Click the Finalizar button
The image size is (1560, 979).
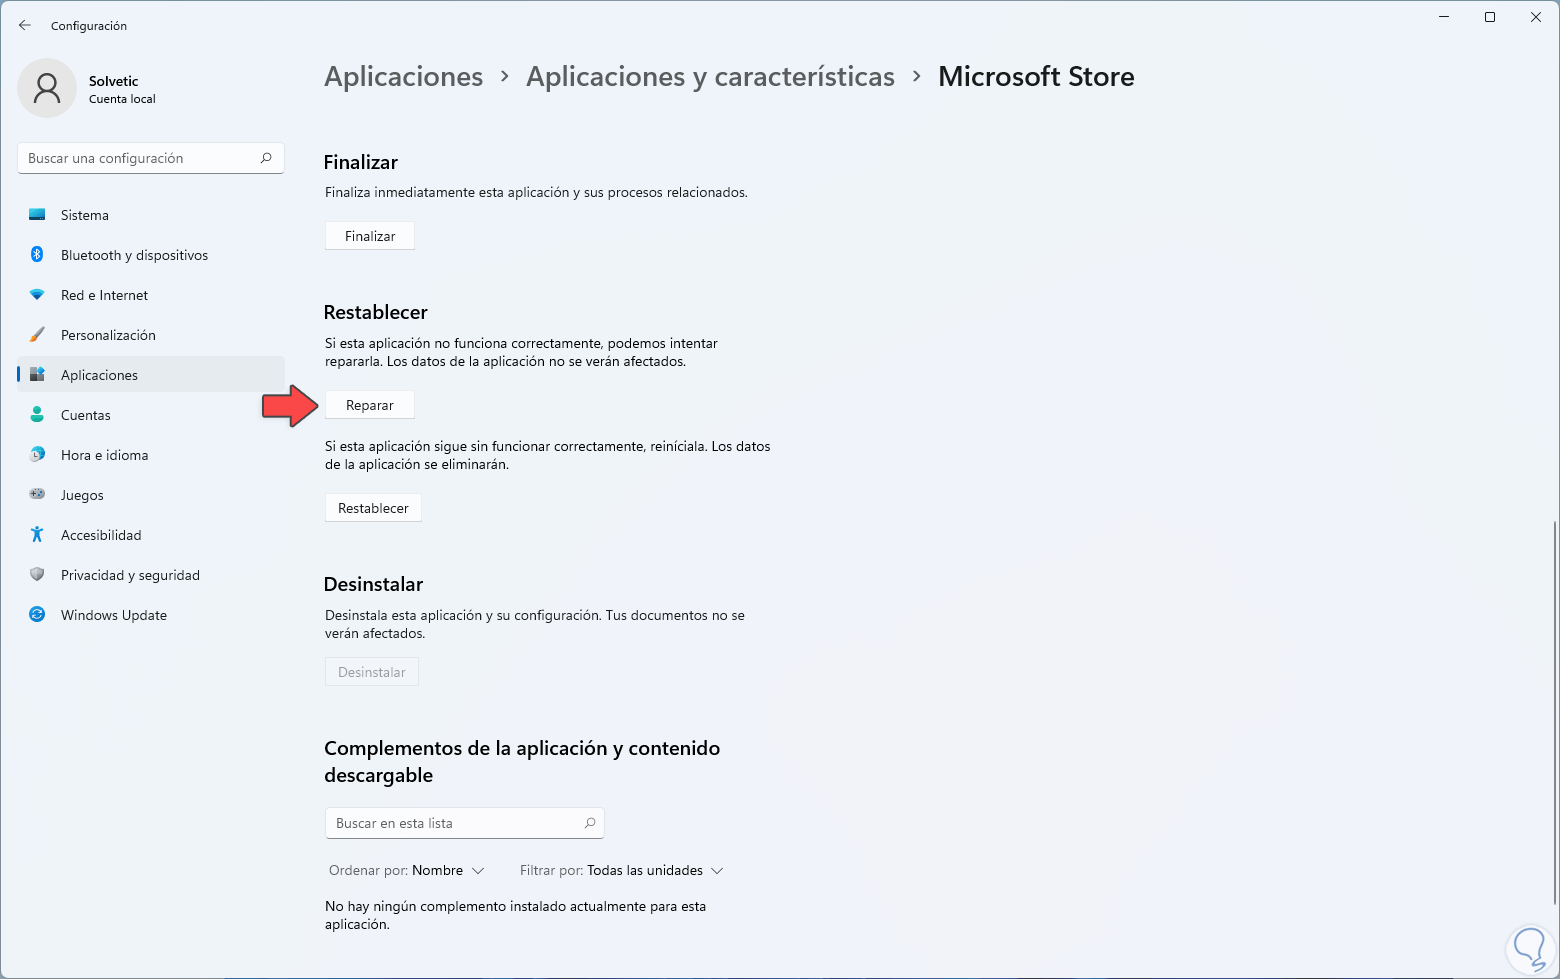click(x=370, y=236)
